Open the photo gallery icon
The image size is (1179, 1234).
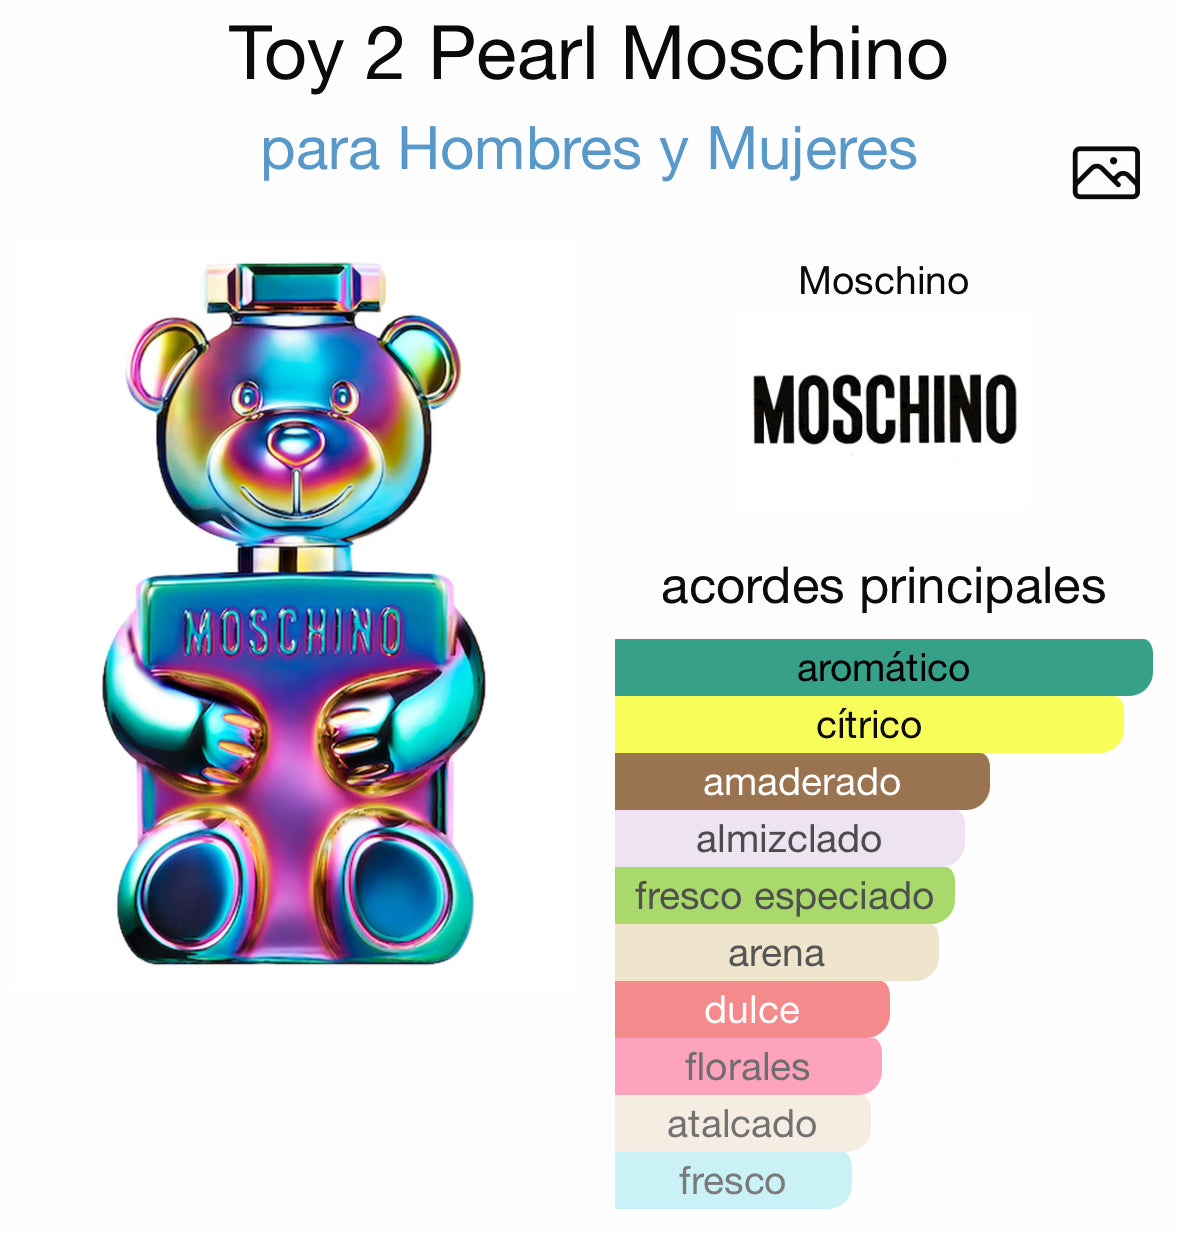(1105, 173)
